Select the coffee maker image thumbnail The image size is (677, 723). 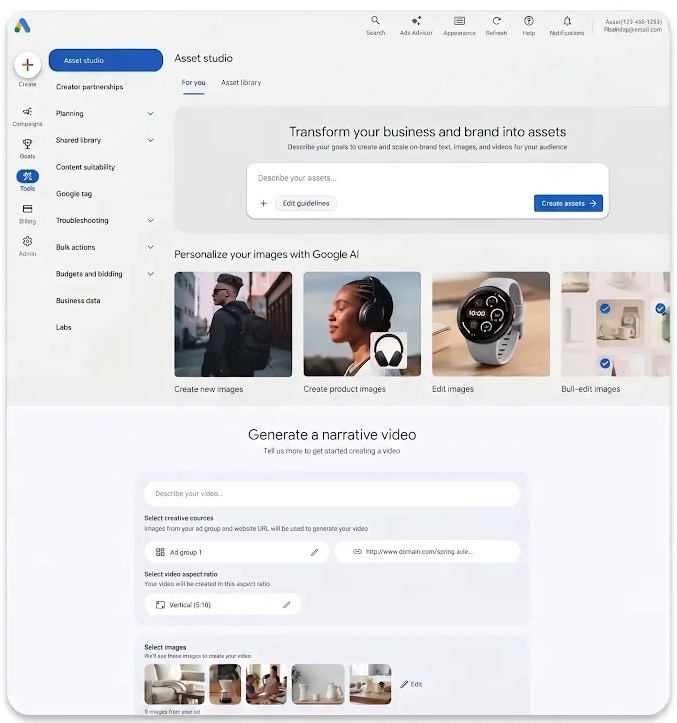[x=225, y=684]
